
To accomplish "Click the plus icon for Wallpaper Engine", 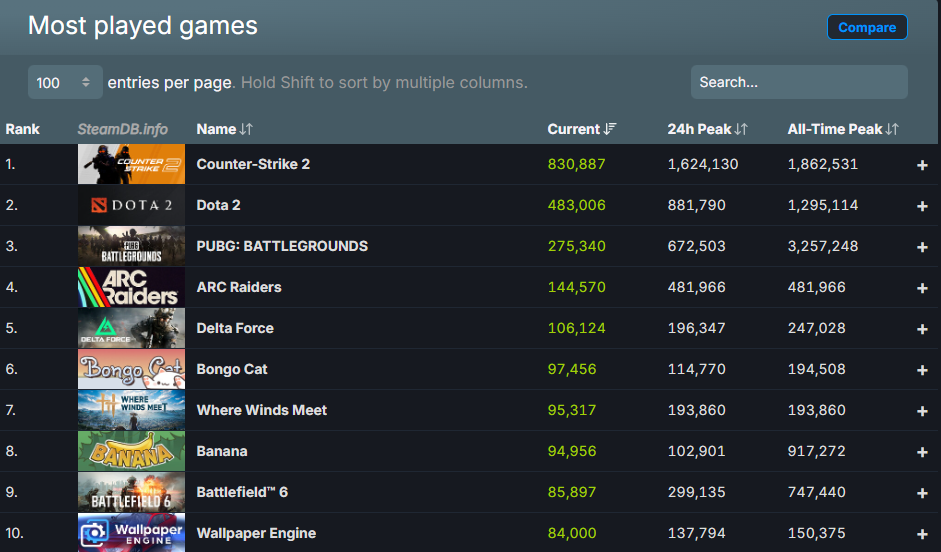I will click(922, 534).
